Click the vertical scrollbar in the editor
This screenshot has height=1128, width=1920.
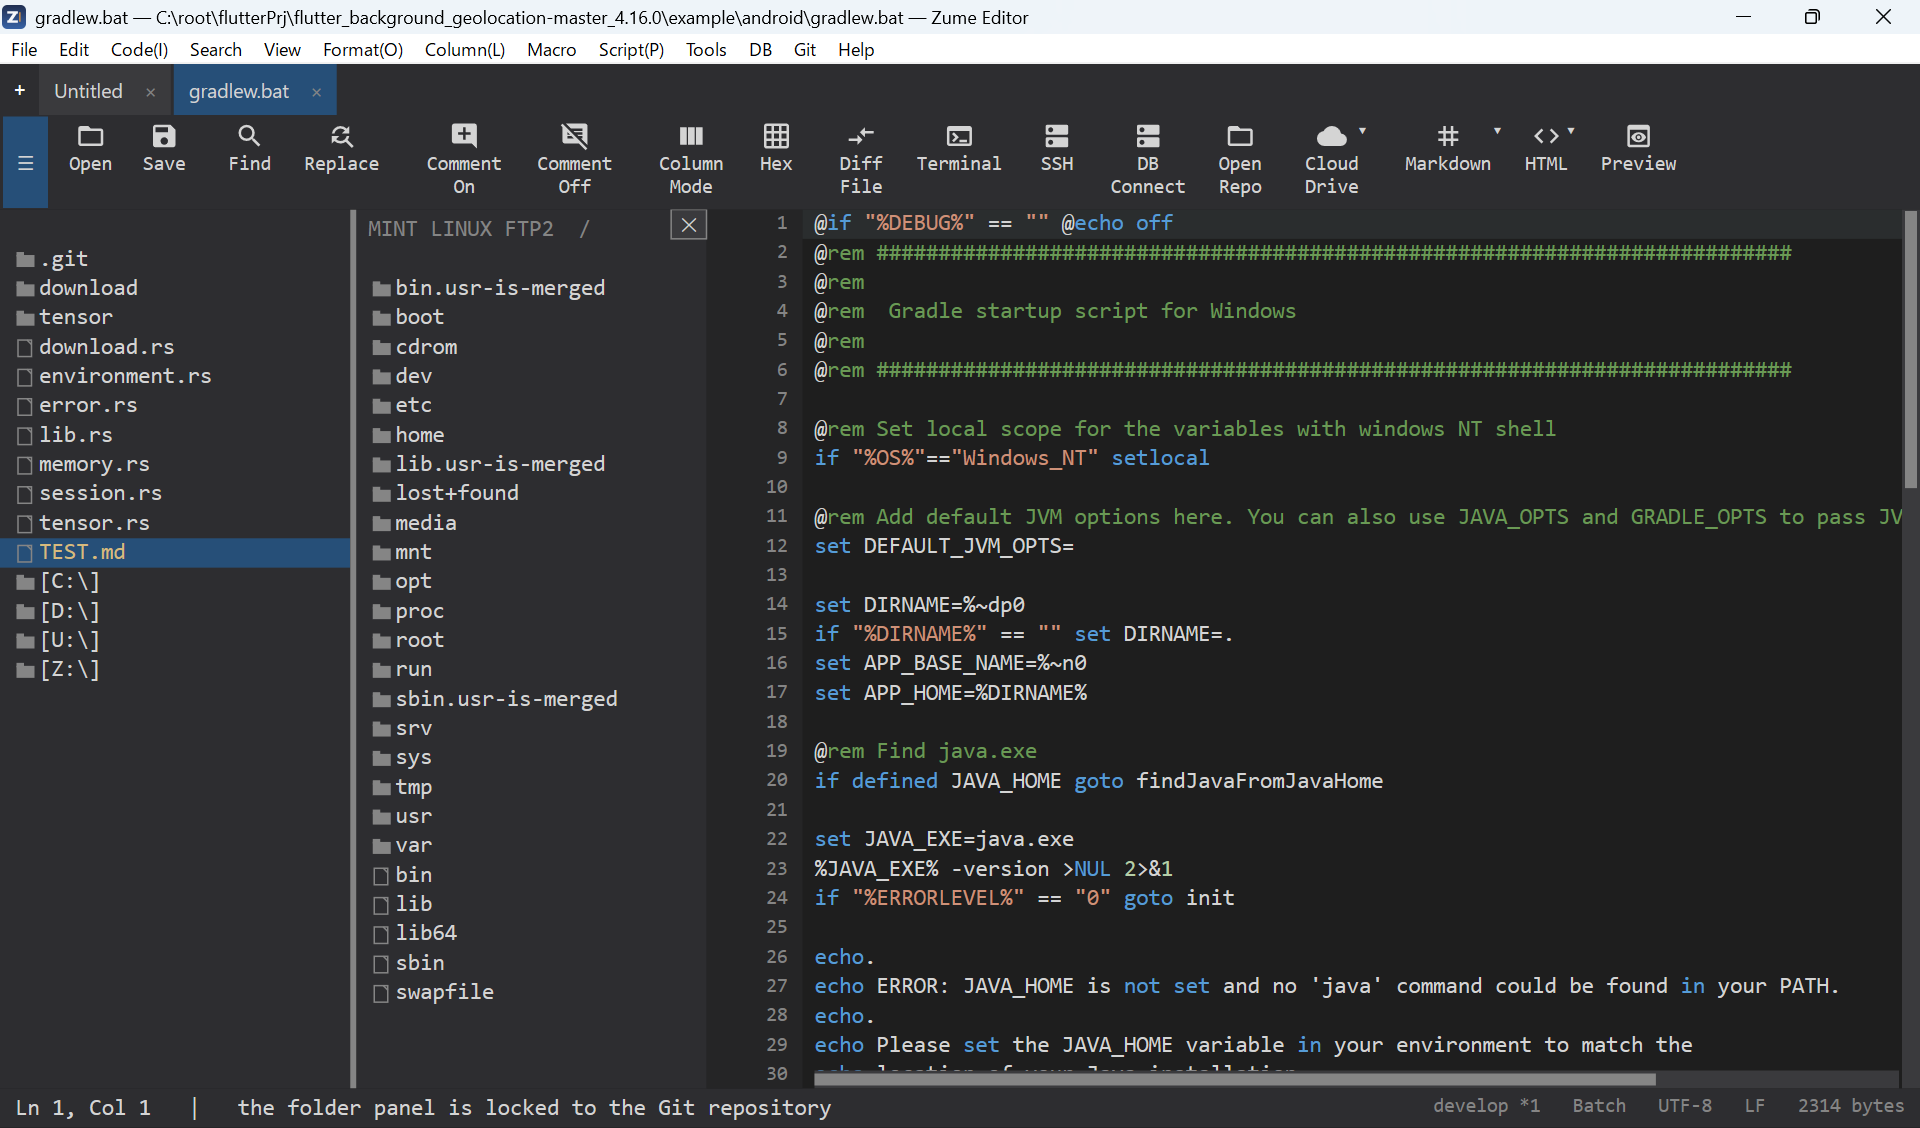click(1910, 349)
